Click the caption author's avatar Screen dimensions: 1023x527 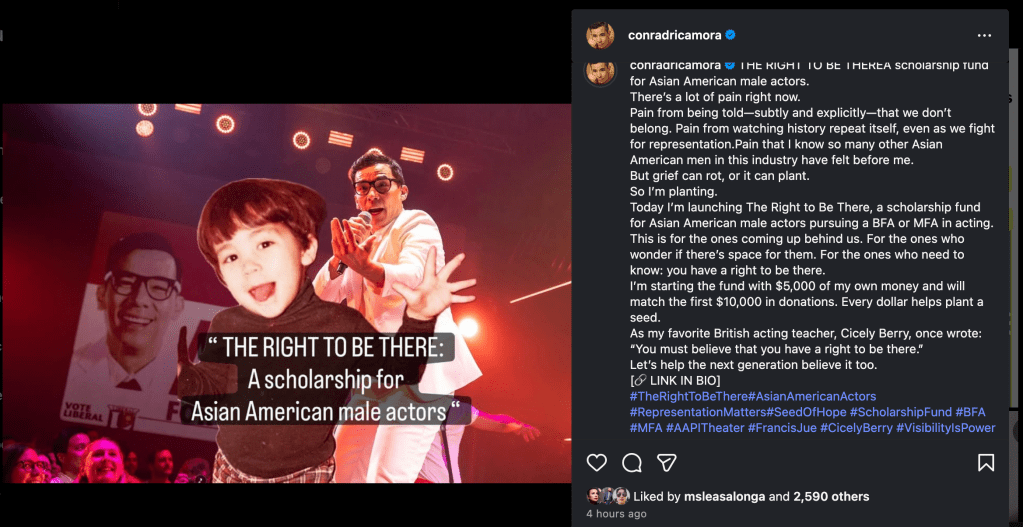tap(600, 71)
